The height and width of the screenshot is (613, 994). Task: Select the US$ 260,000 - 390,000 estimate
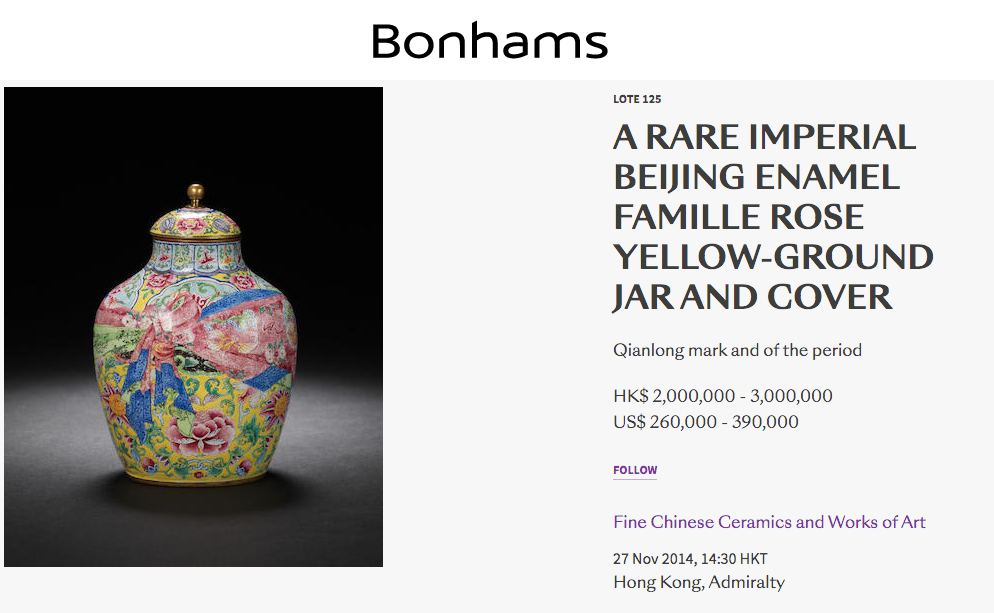click(x=706, y=422)
